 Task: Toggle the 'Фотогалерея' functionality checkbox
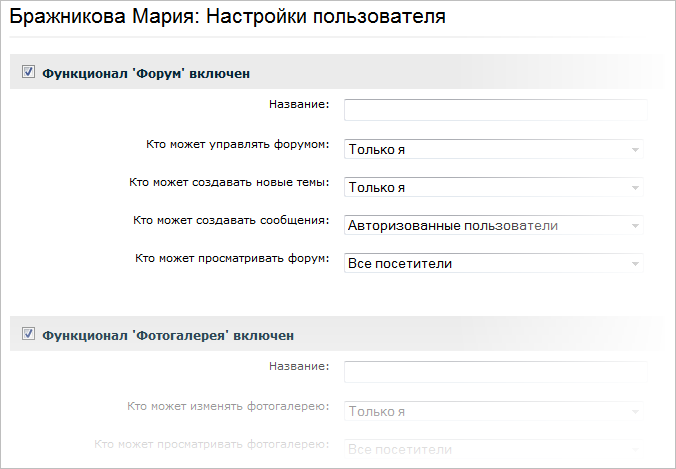tap(28, 334)
